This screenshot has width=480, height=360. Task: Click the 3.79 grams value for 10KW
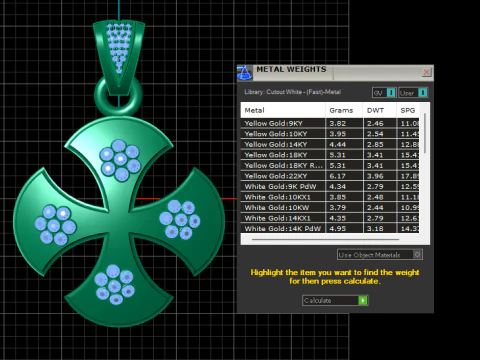pos(338,208)
